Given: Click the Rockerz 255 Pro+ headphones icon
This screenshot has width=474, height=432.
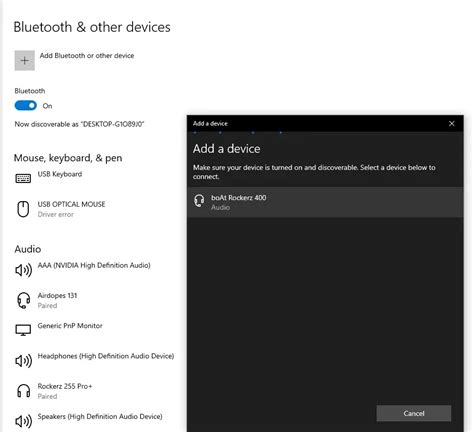Looking at the screenshot, I should point(24,391).
